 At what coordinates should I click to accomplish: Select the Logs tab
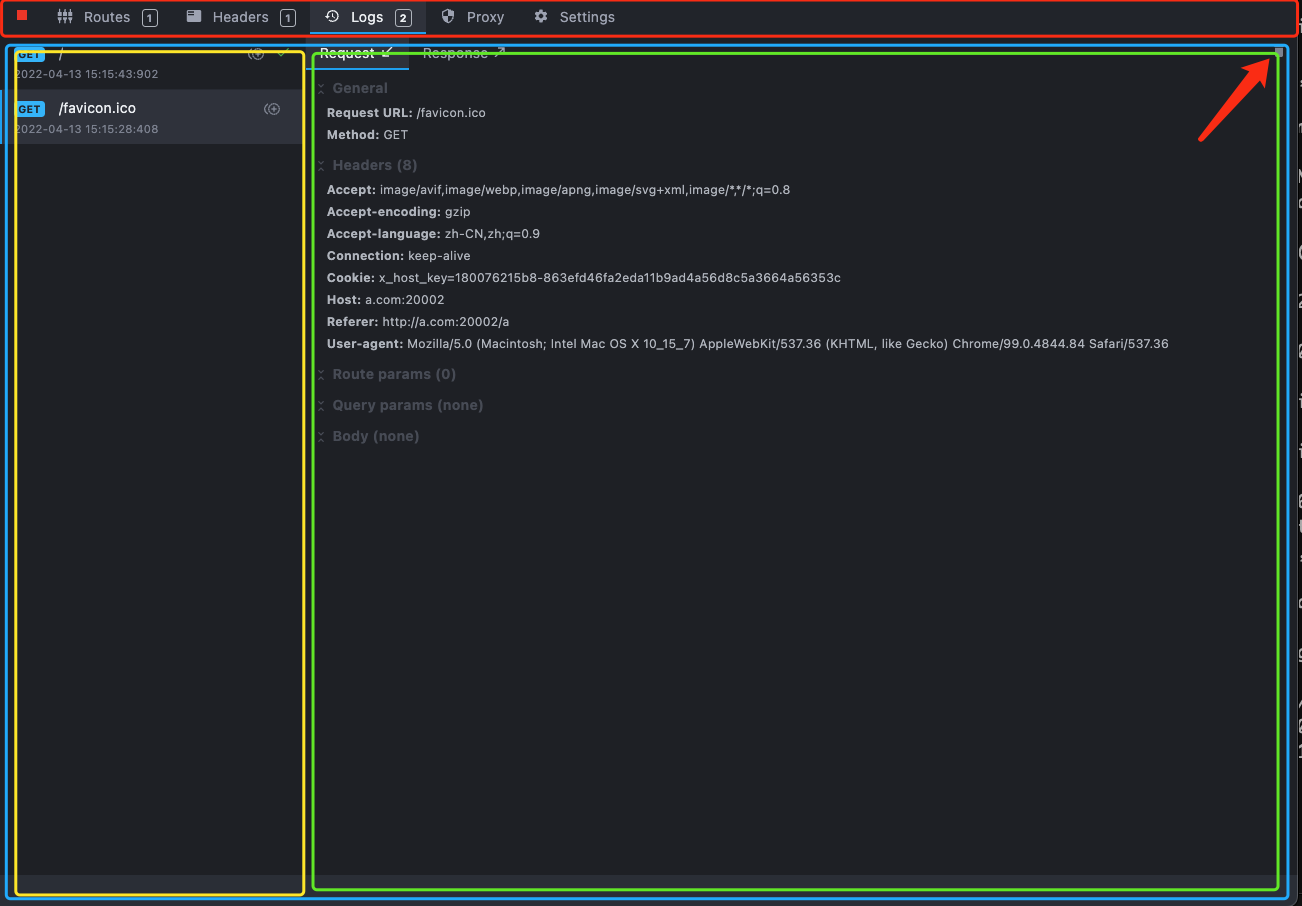367,17
